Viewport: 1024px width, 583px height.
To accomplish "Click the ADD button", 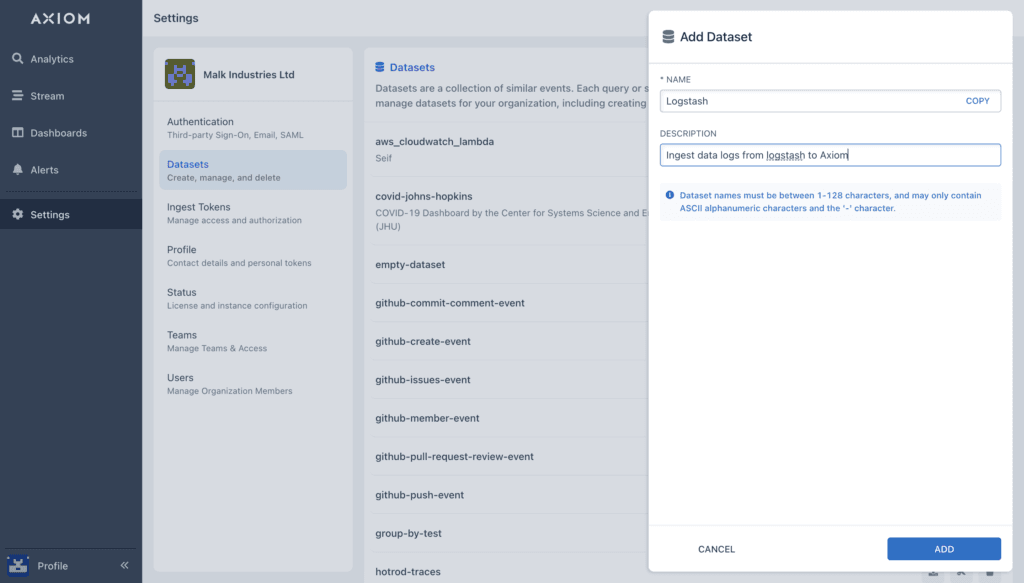I will click(x=944, y=549).
